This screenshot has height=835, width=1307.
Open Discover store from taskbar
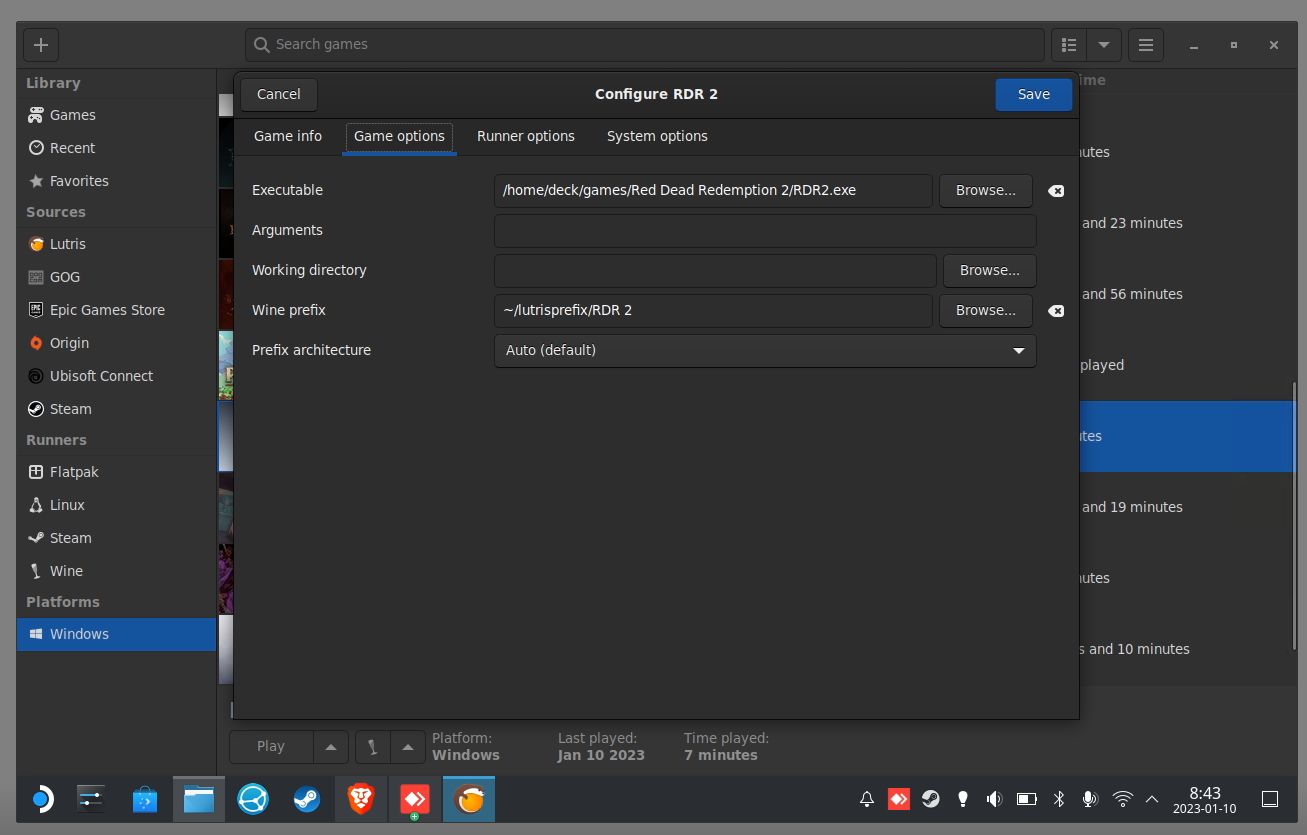[145, 799]
